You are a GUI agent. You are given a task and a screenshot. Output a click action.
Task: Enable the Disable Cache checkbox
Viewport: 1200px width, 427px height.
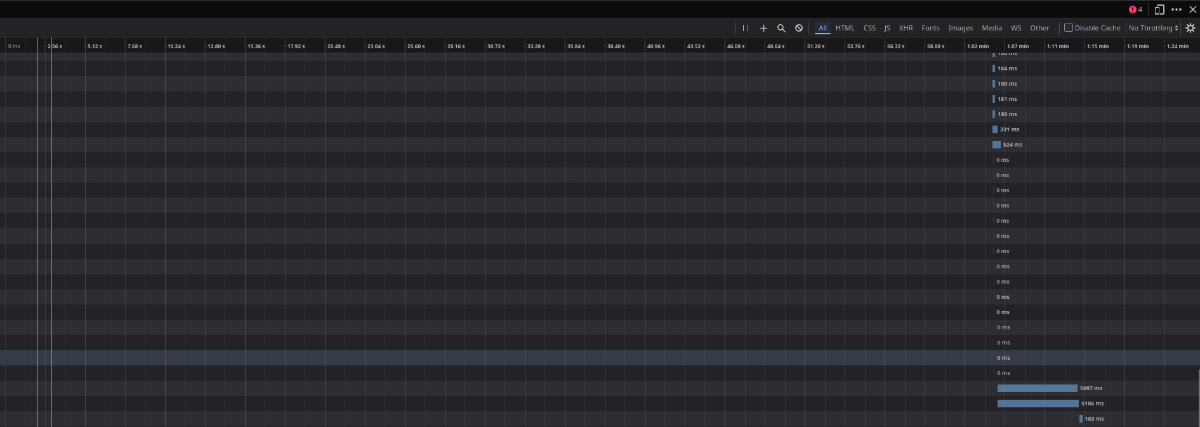1069,28
